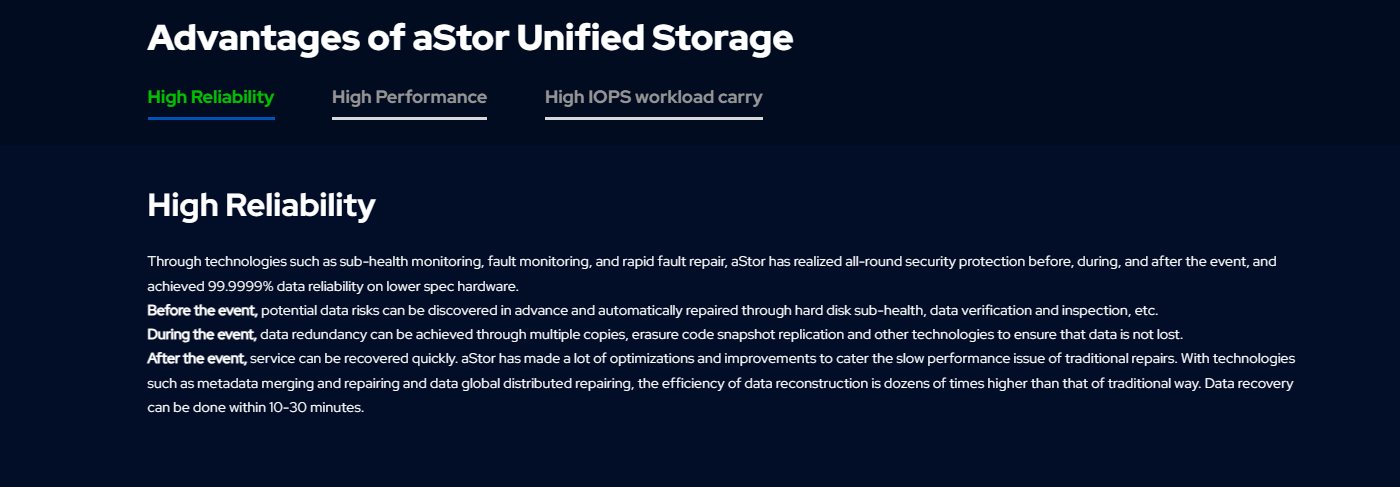Viewport: 1400px width, 487px height.
Task: Click the '99.9999% data reliability' text
Action: 286,286
